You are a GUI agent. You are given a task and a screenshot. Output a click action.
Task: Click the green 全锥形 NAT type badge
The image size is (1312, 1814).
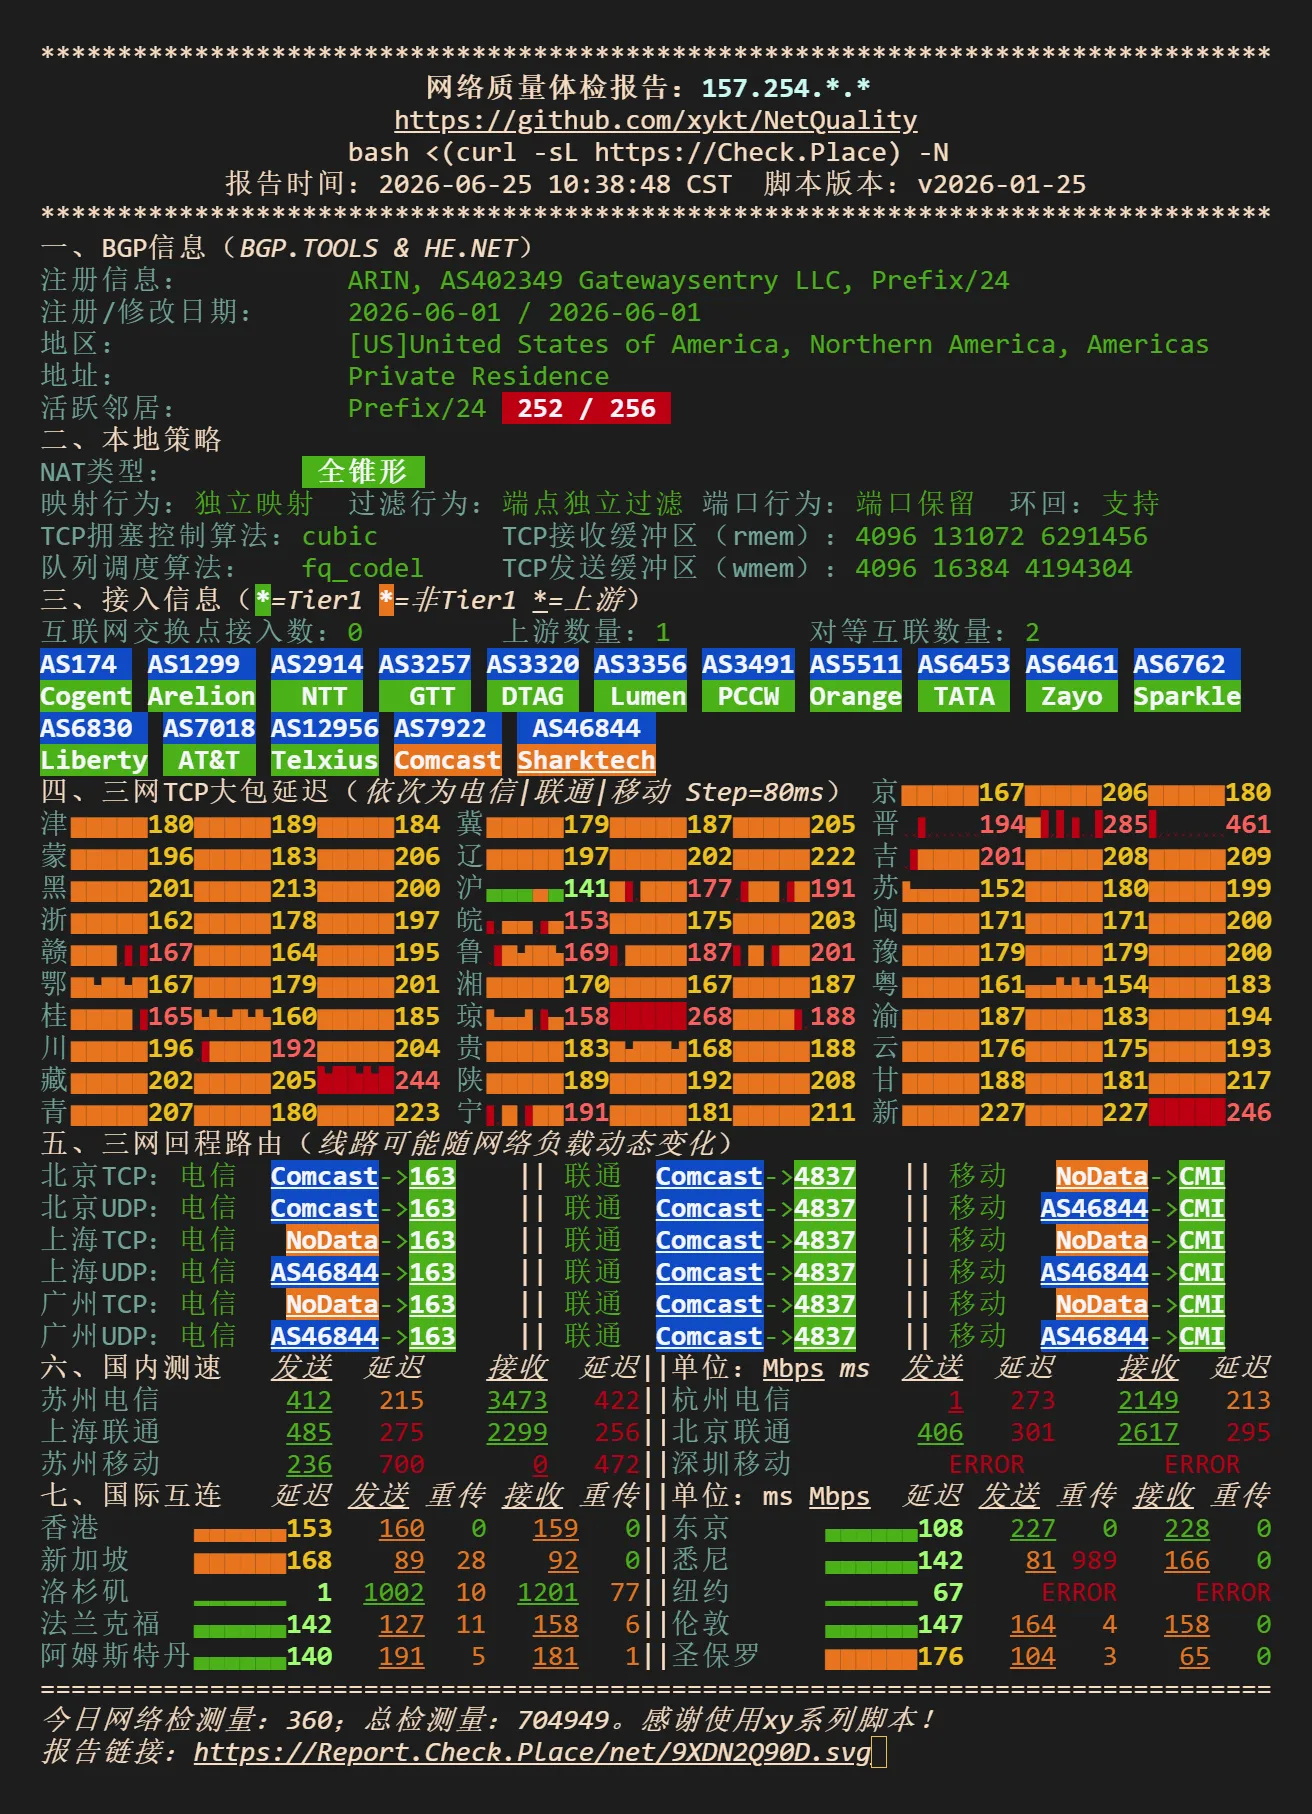click(363, 472)
